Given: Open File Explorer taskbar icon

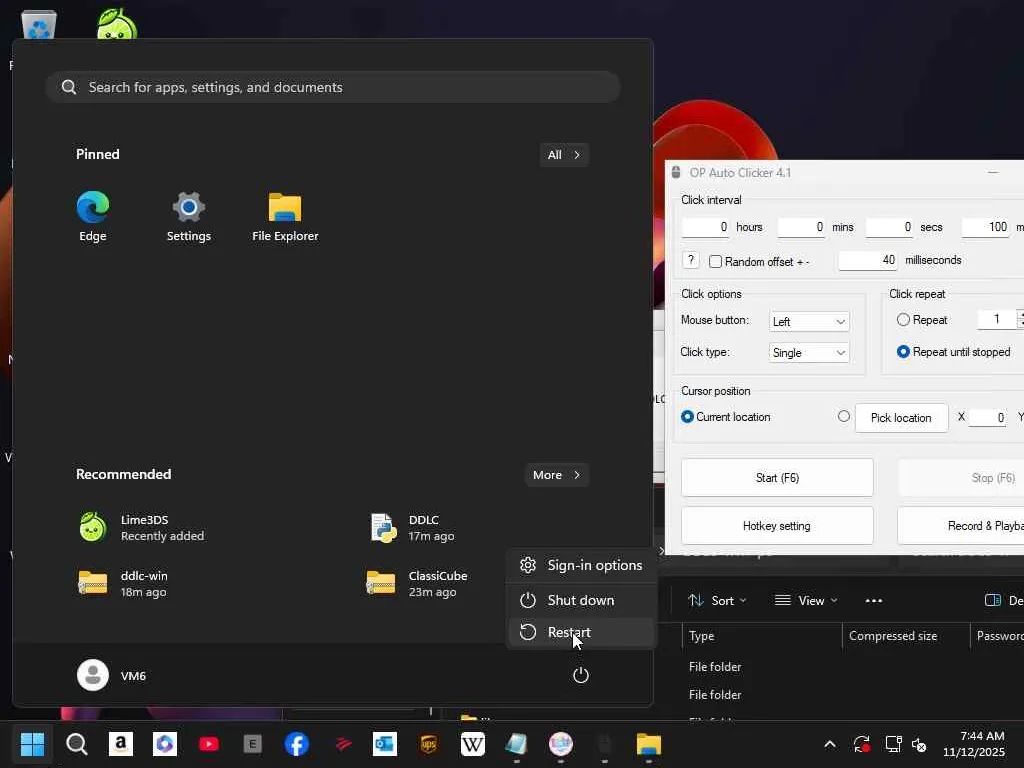Looking at the screenshot, I should [648, 744].
